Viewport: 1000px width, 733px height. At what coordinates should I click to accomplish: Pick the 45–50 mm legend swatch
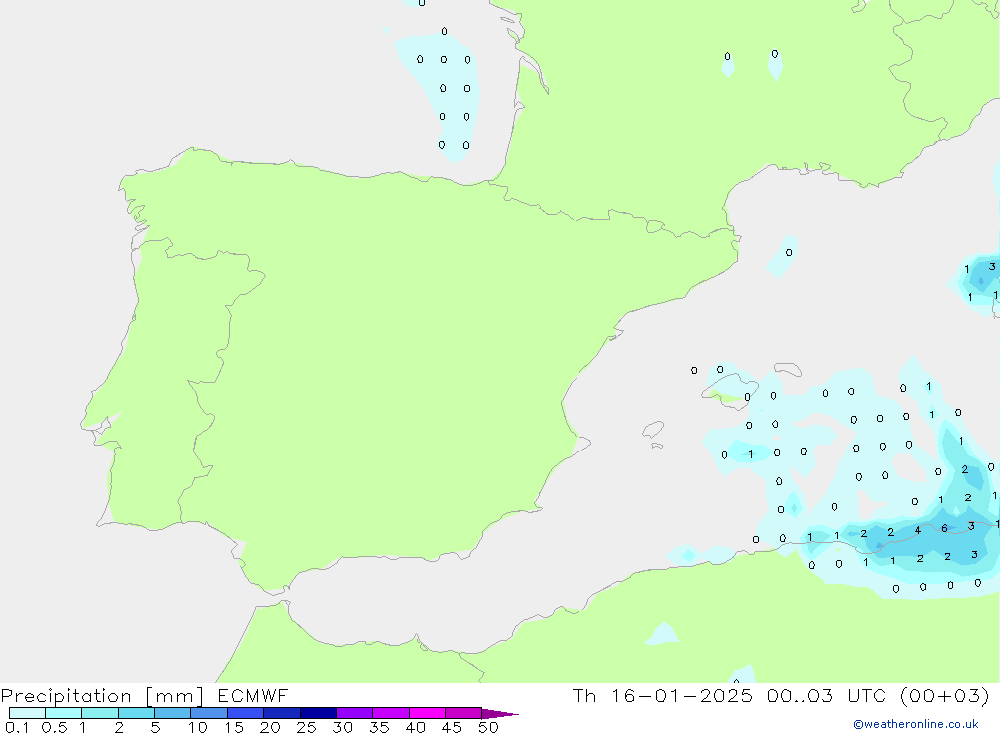(462, 713)
